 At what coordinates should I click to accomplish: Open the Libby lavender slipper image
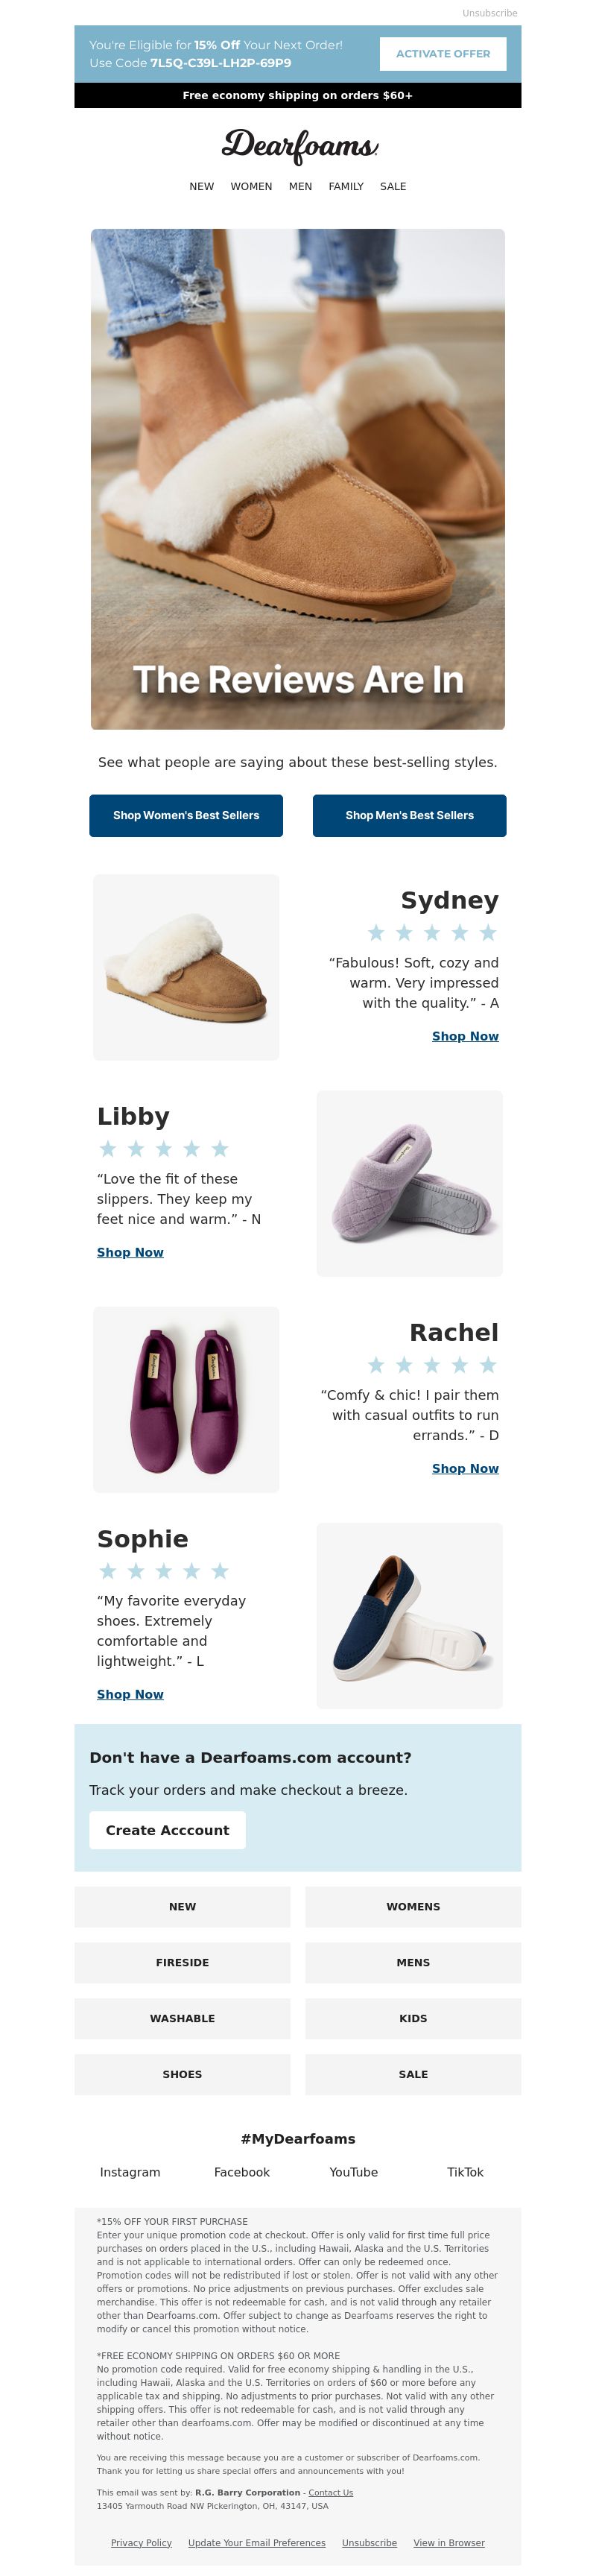tap(409, 1183)
